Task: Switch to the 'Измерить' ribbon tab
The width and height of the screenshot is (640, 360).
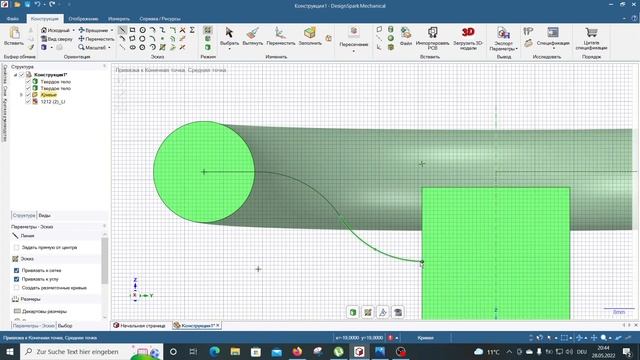Action: click(119, 18)
